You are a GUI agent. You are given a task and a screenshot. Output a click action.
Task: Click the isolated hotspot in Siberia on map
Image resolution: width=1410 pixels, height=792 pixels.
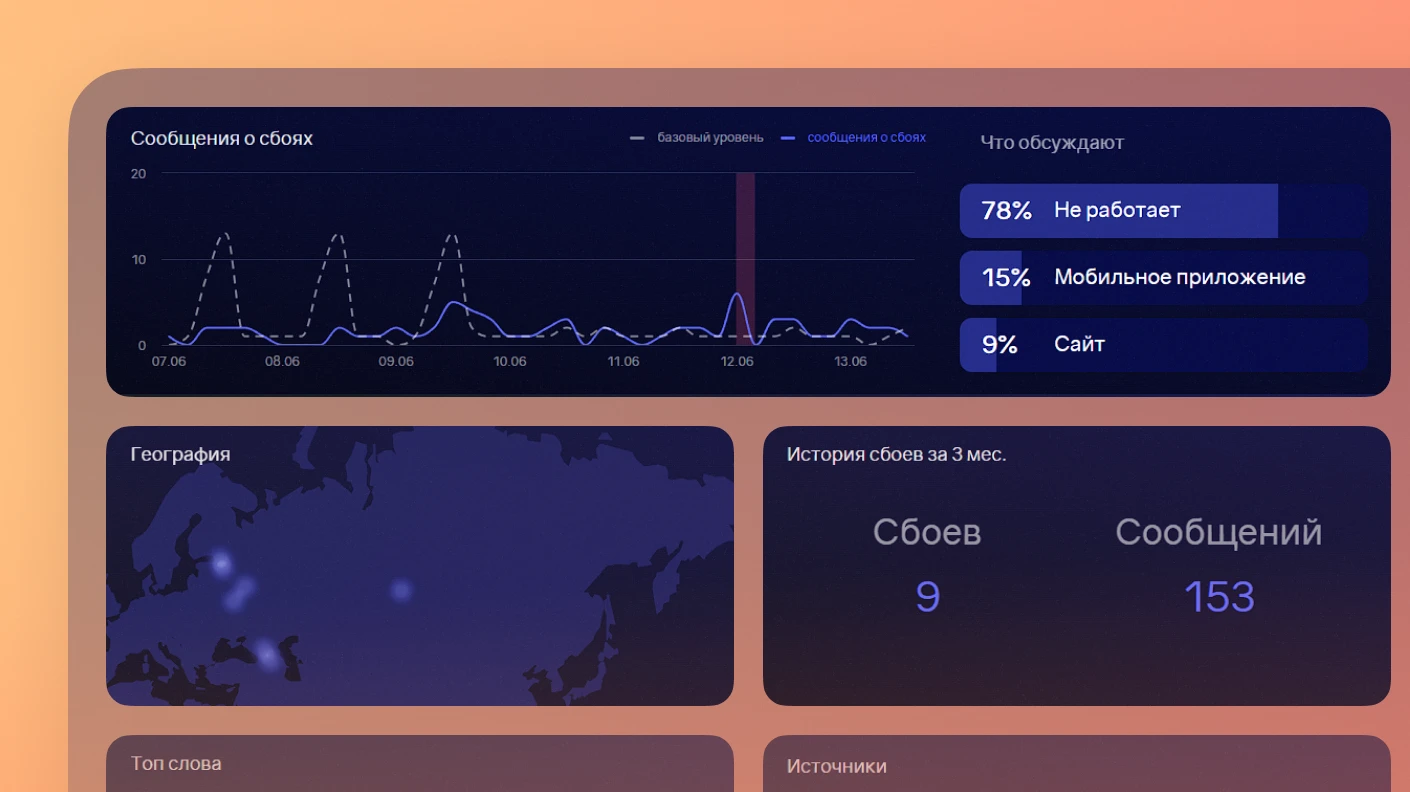[x=401, y=590]
